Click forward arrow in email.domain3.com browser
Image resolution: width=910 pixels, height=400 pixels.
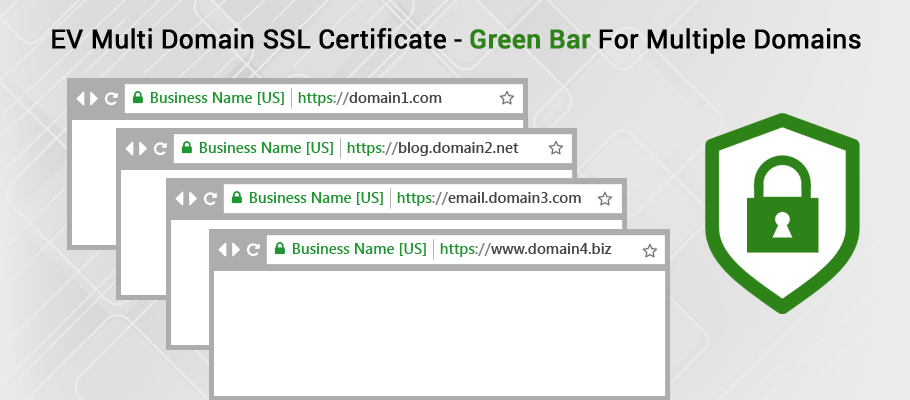193,199
